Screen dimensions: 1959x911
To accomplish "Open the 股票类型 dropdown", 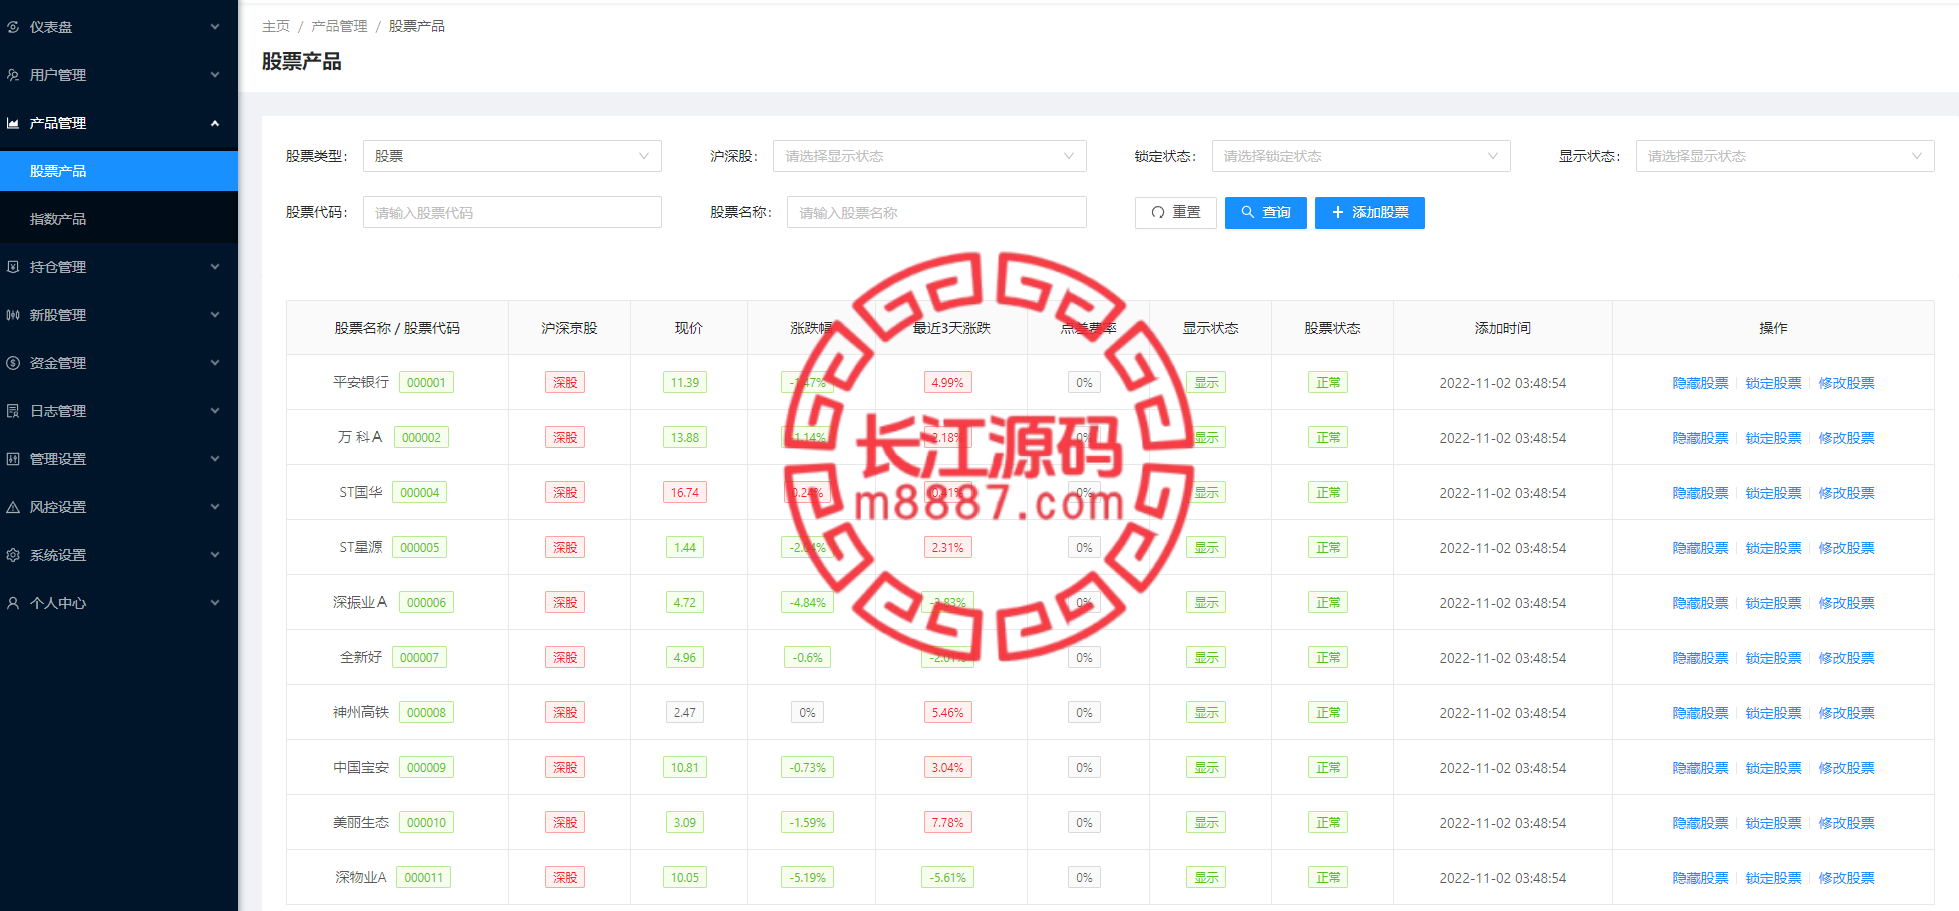I will pos(512,156).
